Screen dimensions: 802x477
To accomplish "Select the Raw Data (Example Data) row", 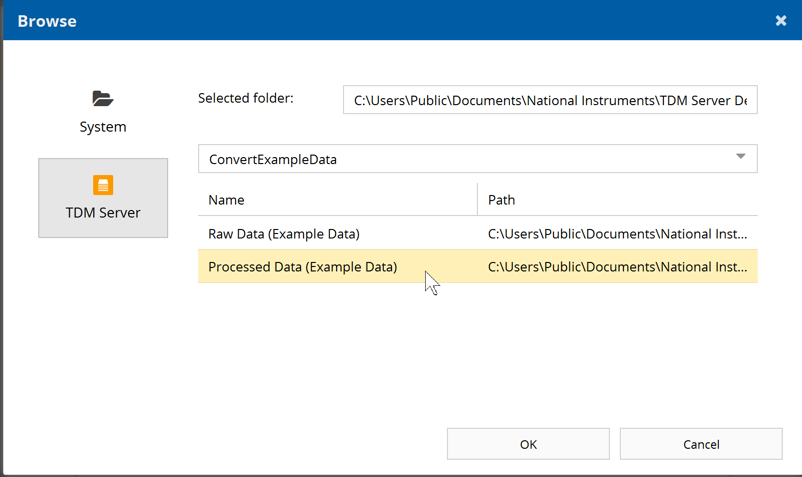I will click(x=284, y=234).
